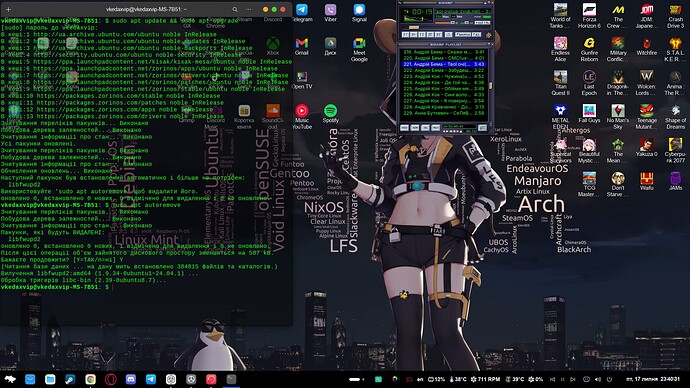Open the Forza Horizon 6 shortcut
This screenshot has width=690, height=388.
[x=589, y=16]
